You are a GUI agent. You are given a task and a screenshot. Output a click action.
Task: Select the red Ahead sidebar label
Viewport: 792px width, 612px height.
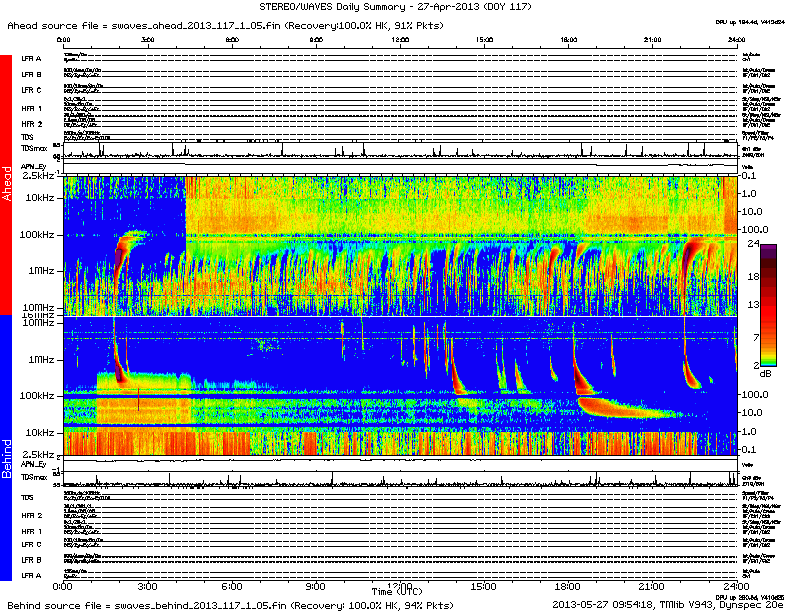point(7,185)
